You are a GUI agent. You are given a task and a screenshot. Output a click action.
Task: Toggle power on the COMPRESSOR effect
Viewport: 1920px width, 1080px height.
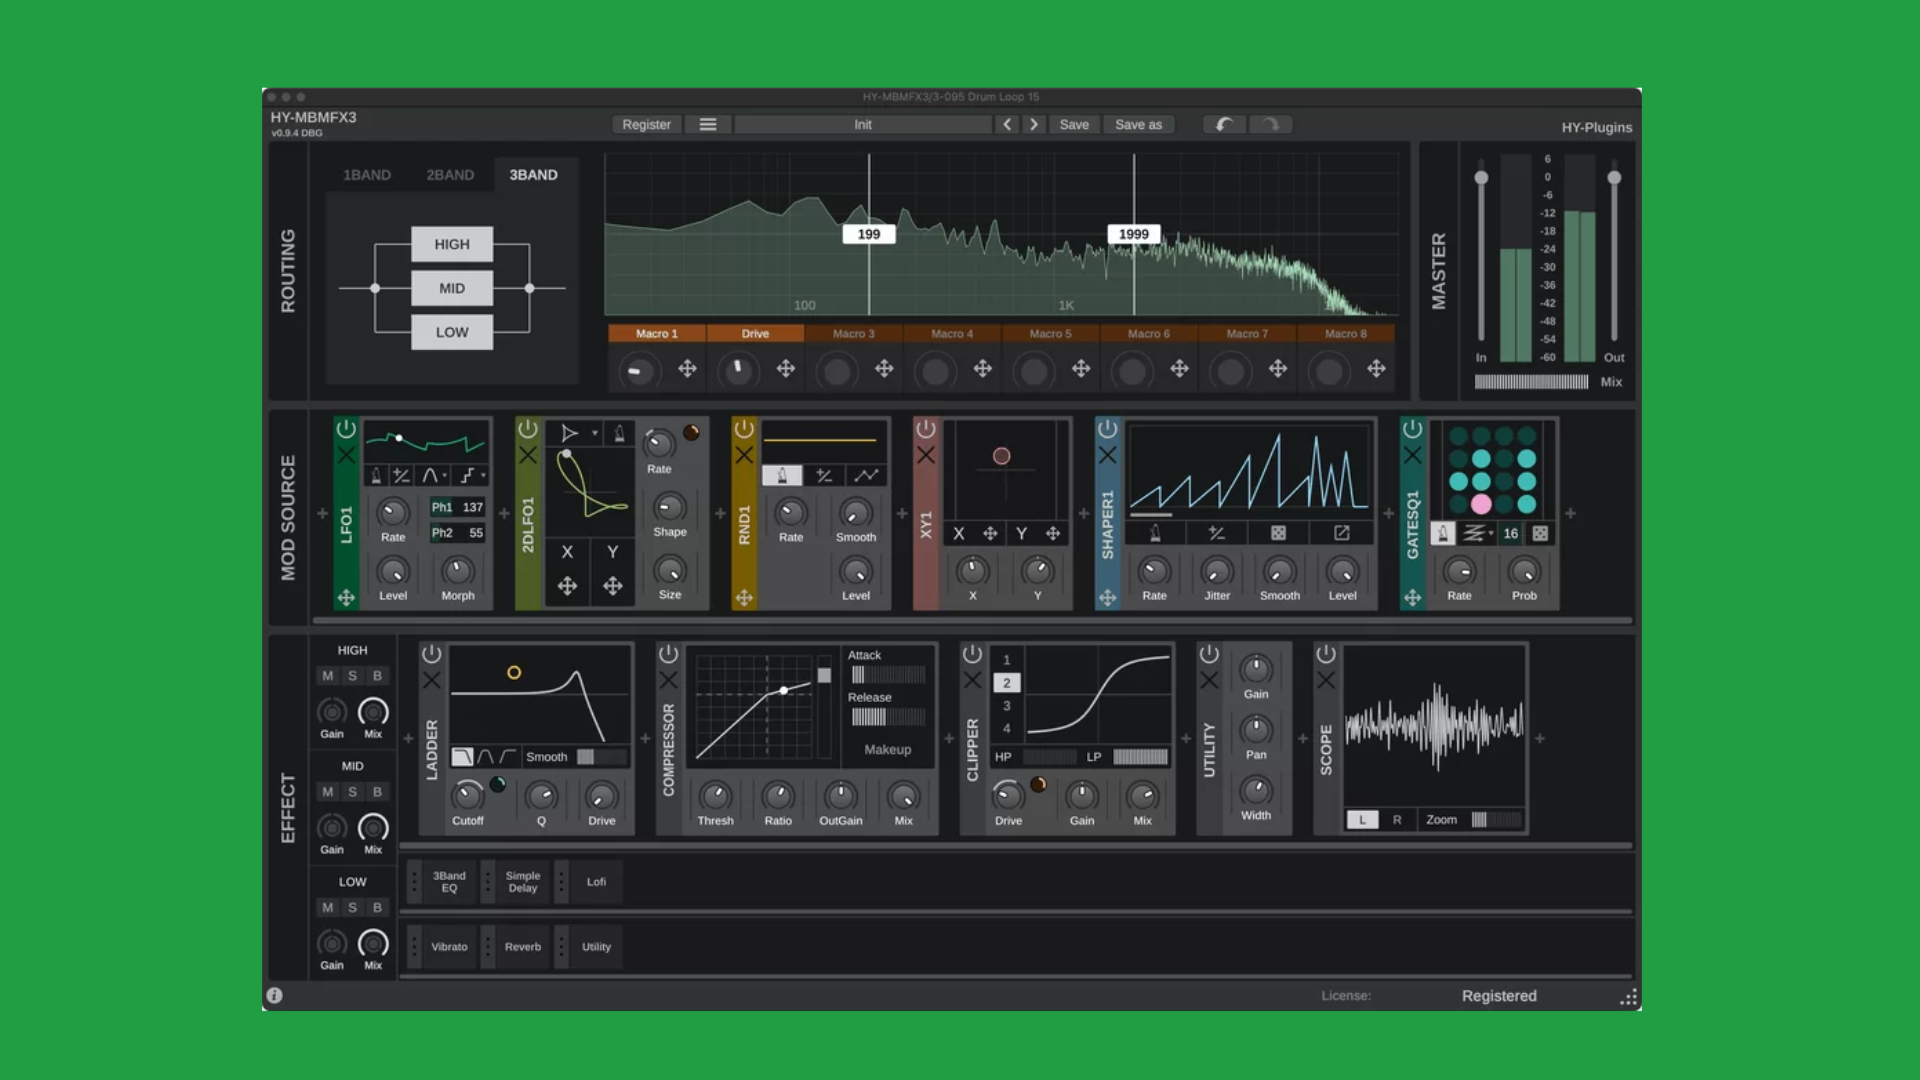coord(668,654)
